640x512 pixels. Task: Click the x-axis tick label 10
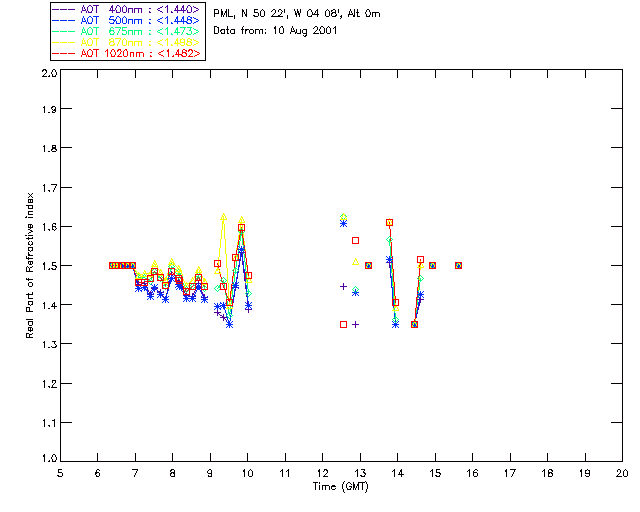tap(247, 473)
